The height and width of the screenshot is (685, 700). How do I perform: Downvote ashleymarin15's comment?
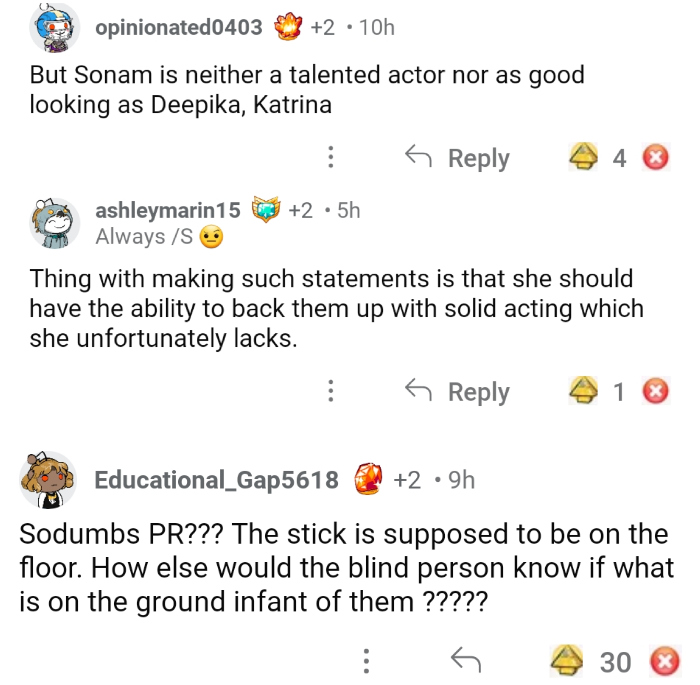tap(656, 392)
